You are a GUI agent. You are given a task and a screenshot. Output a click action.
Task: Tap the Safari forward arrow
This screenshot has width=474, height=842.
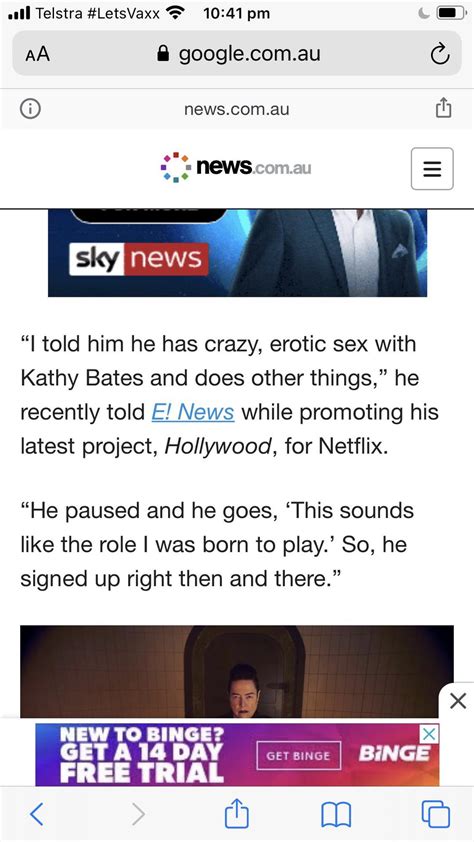[138, 815]
